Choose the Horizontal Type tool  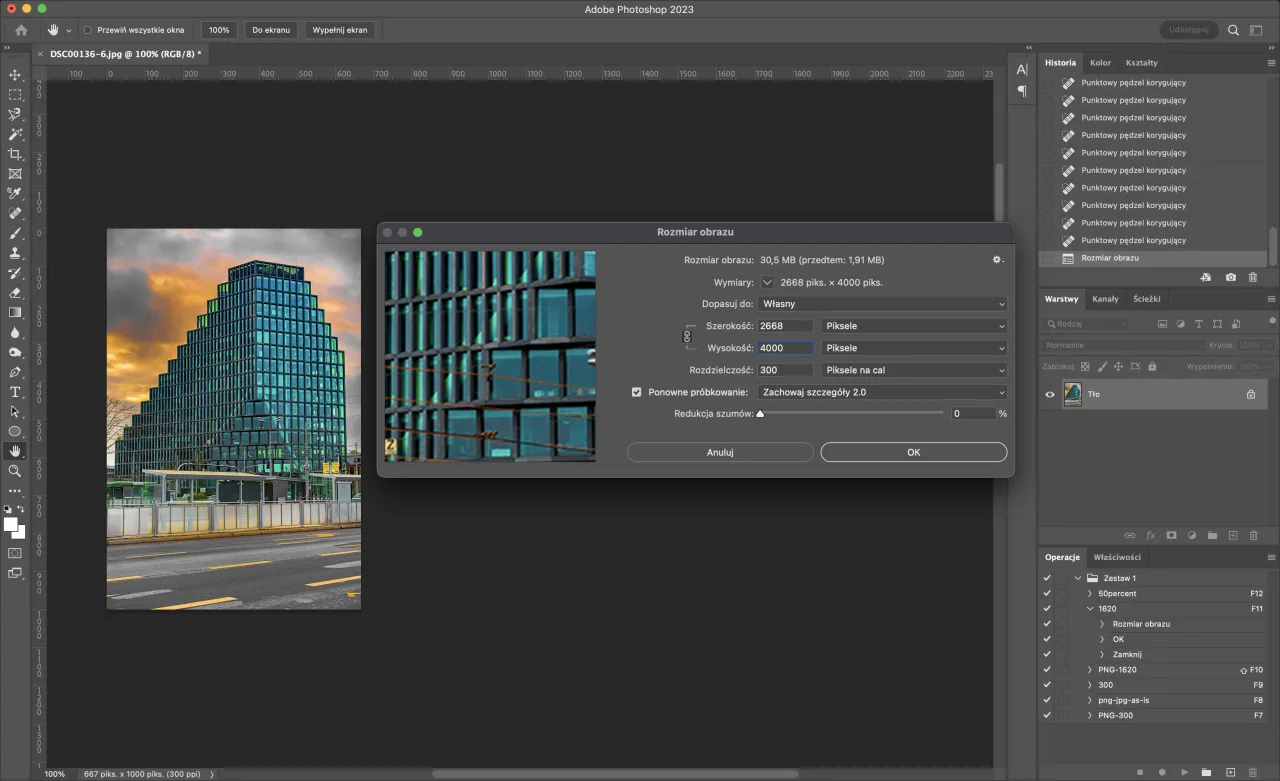15,391
